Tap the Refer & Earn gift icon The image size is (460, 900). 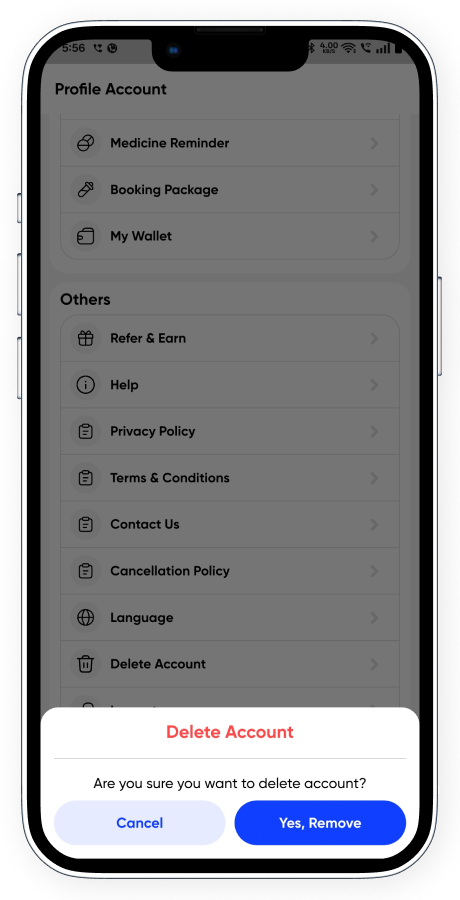[86, 339]
